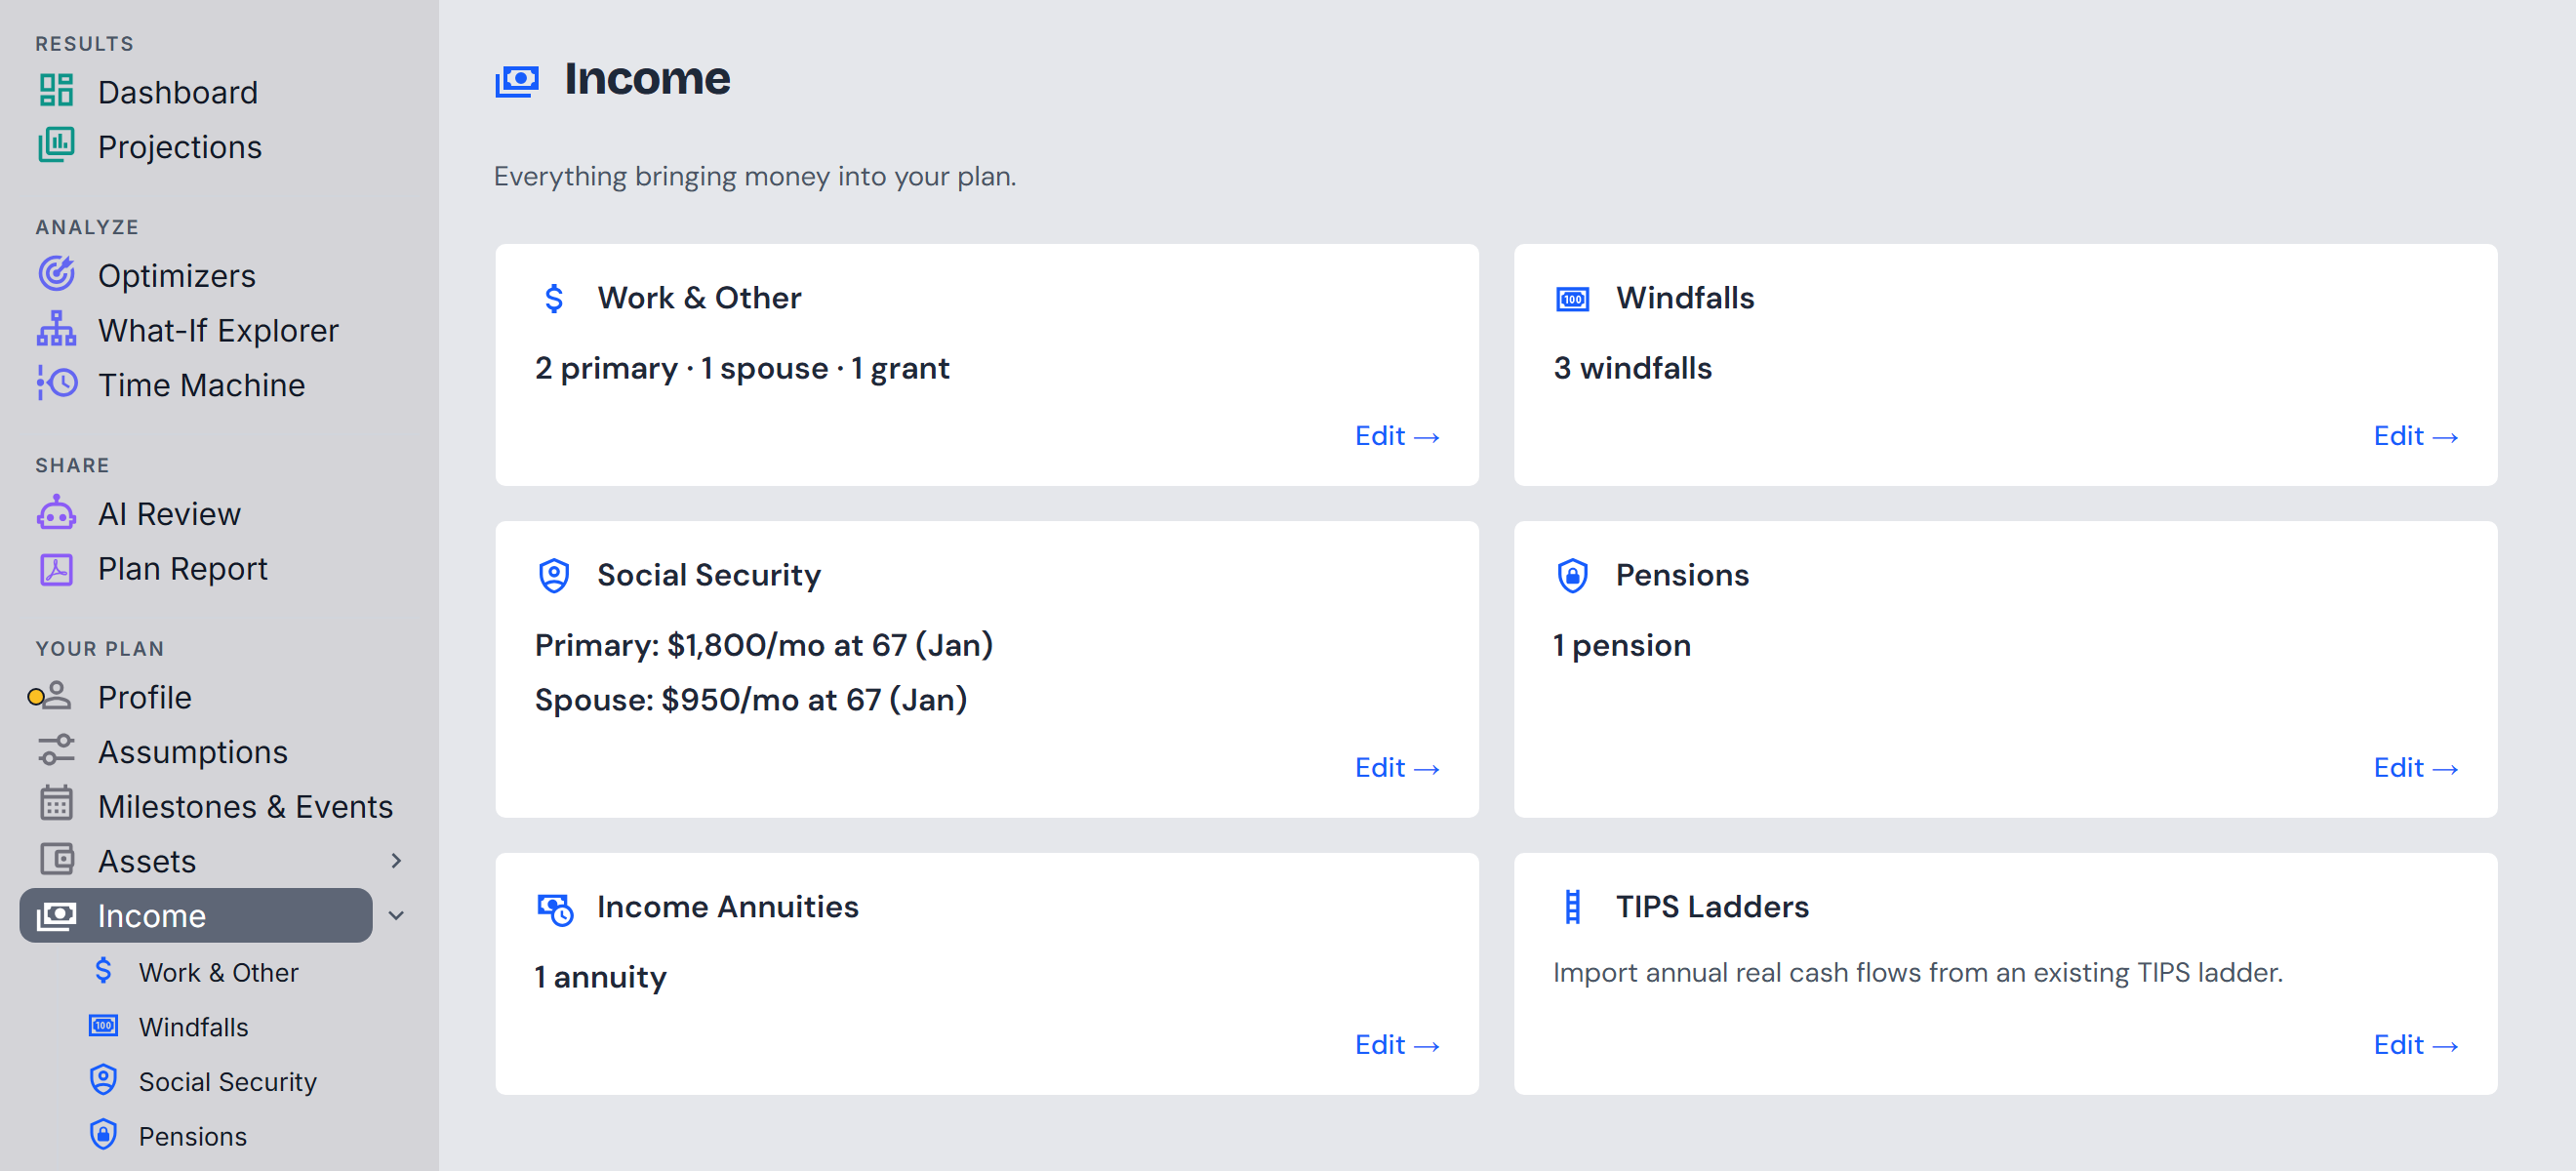Click the Time Machine clock icon
Viewport: 2576px width, 1171px height.
[56, 384]
